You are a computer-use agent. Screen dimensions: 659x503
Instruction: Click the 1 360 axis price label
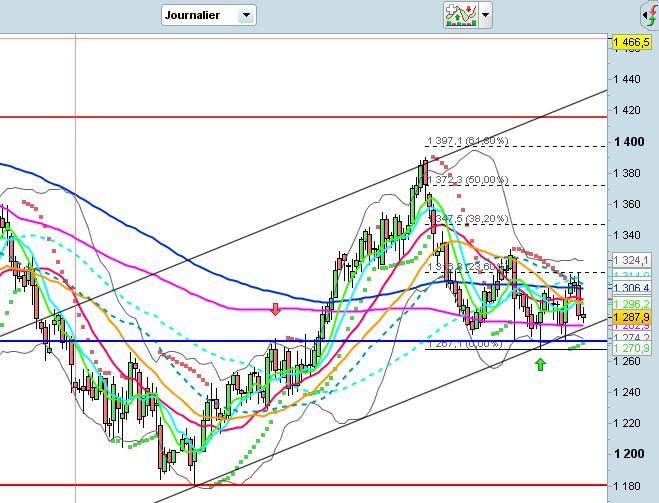pos(629,204)
